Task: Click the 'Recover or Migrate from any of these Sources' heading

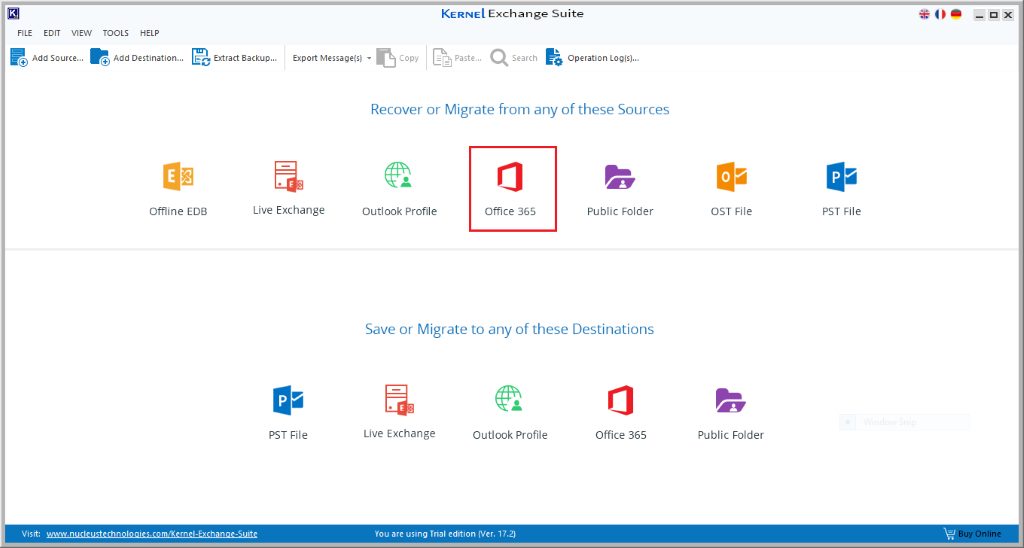Action: (520, 109)
